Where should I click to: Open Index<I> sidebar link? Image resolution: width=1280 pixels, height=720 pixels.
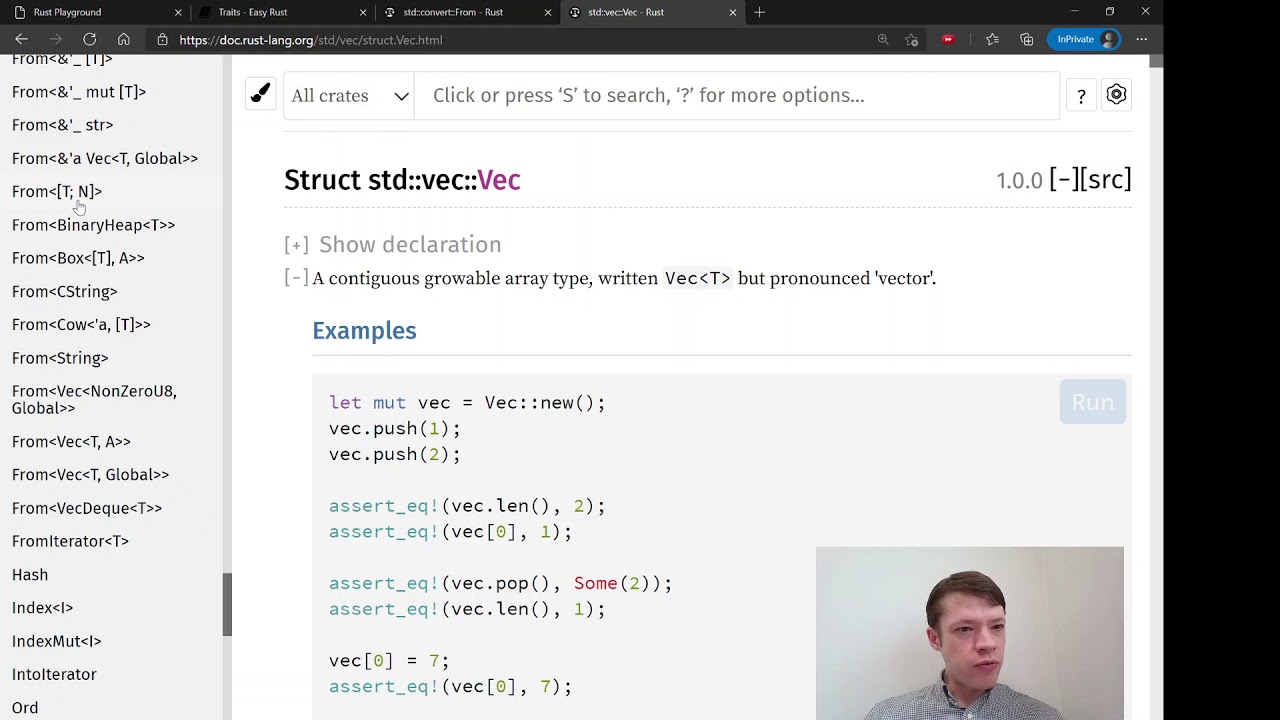coord(42,608)
